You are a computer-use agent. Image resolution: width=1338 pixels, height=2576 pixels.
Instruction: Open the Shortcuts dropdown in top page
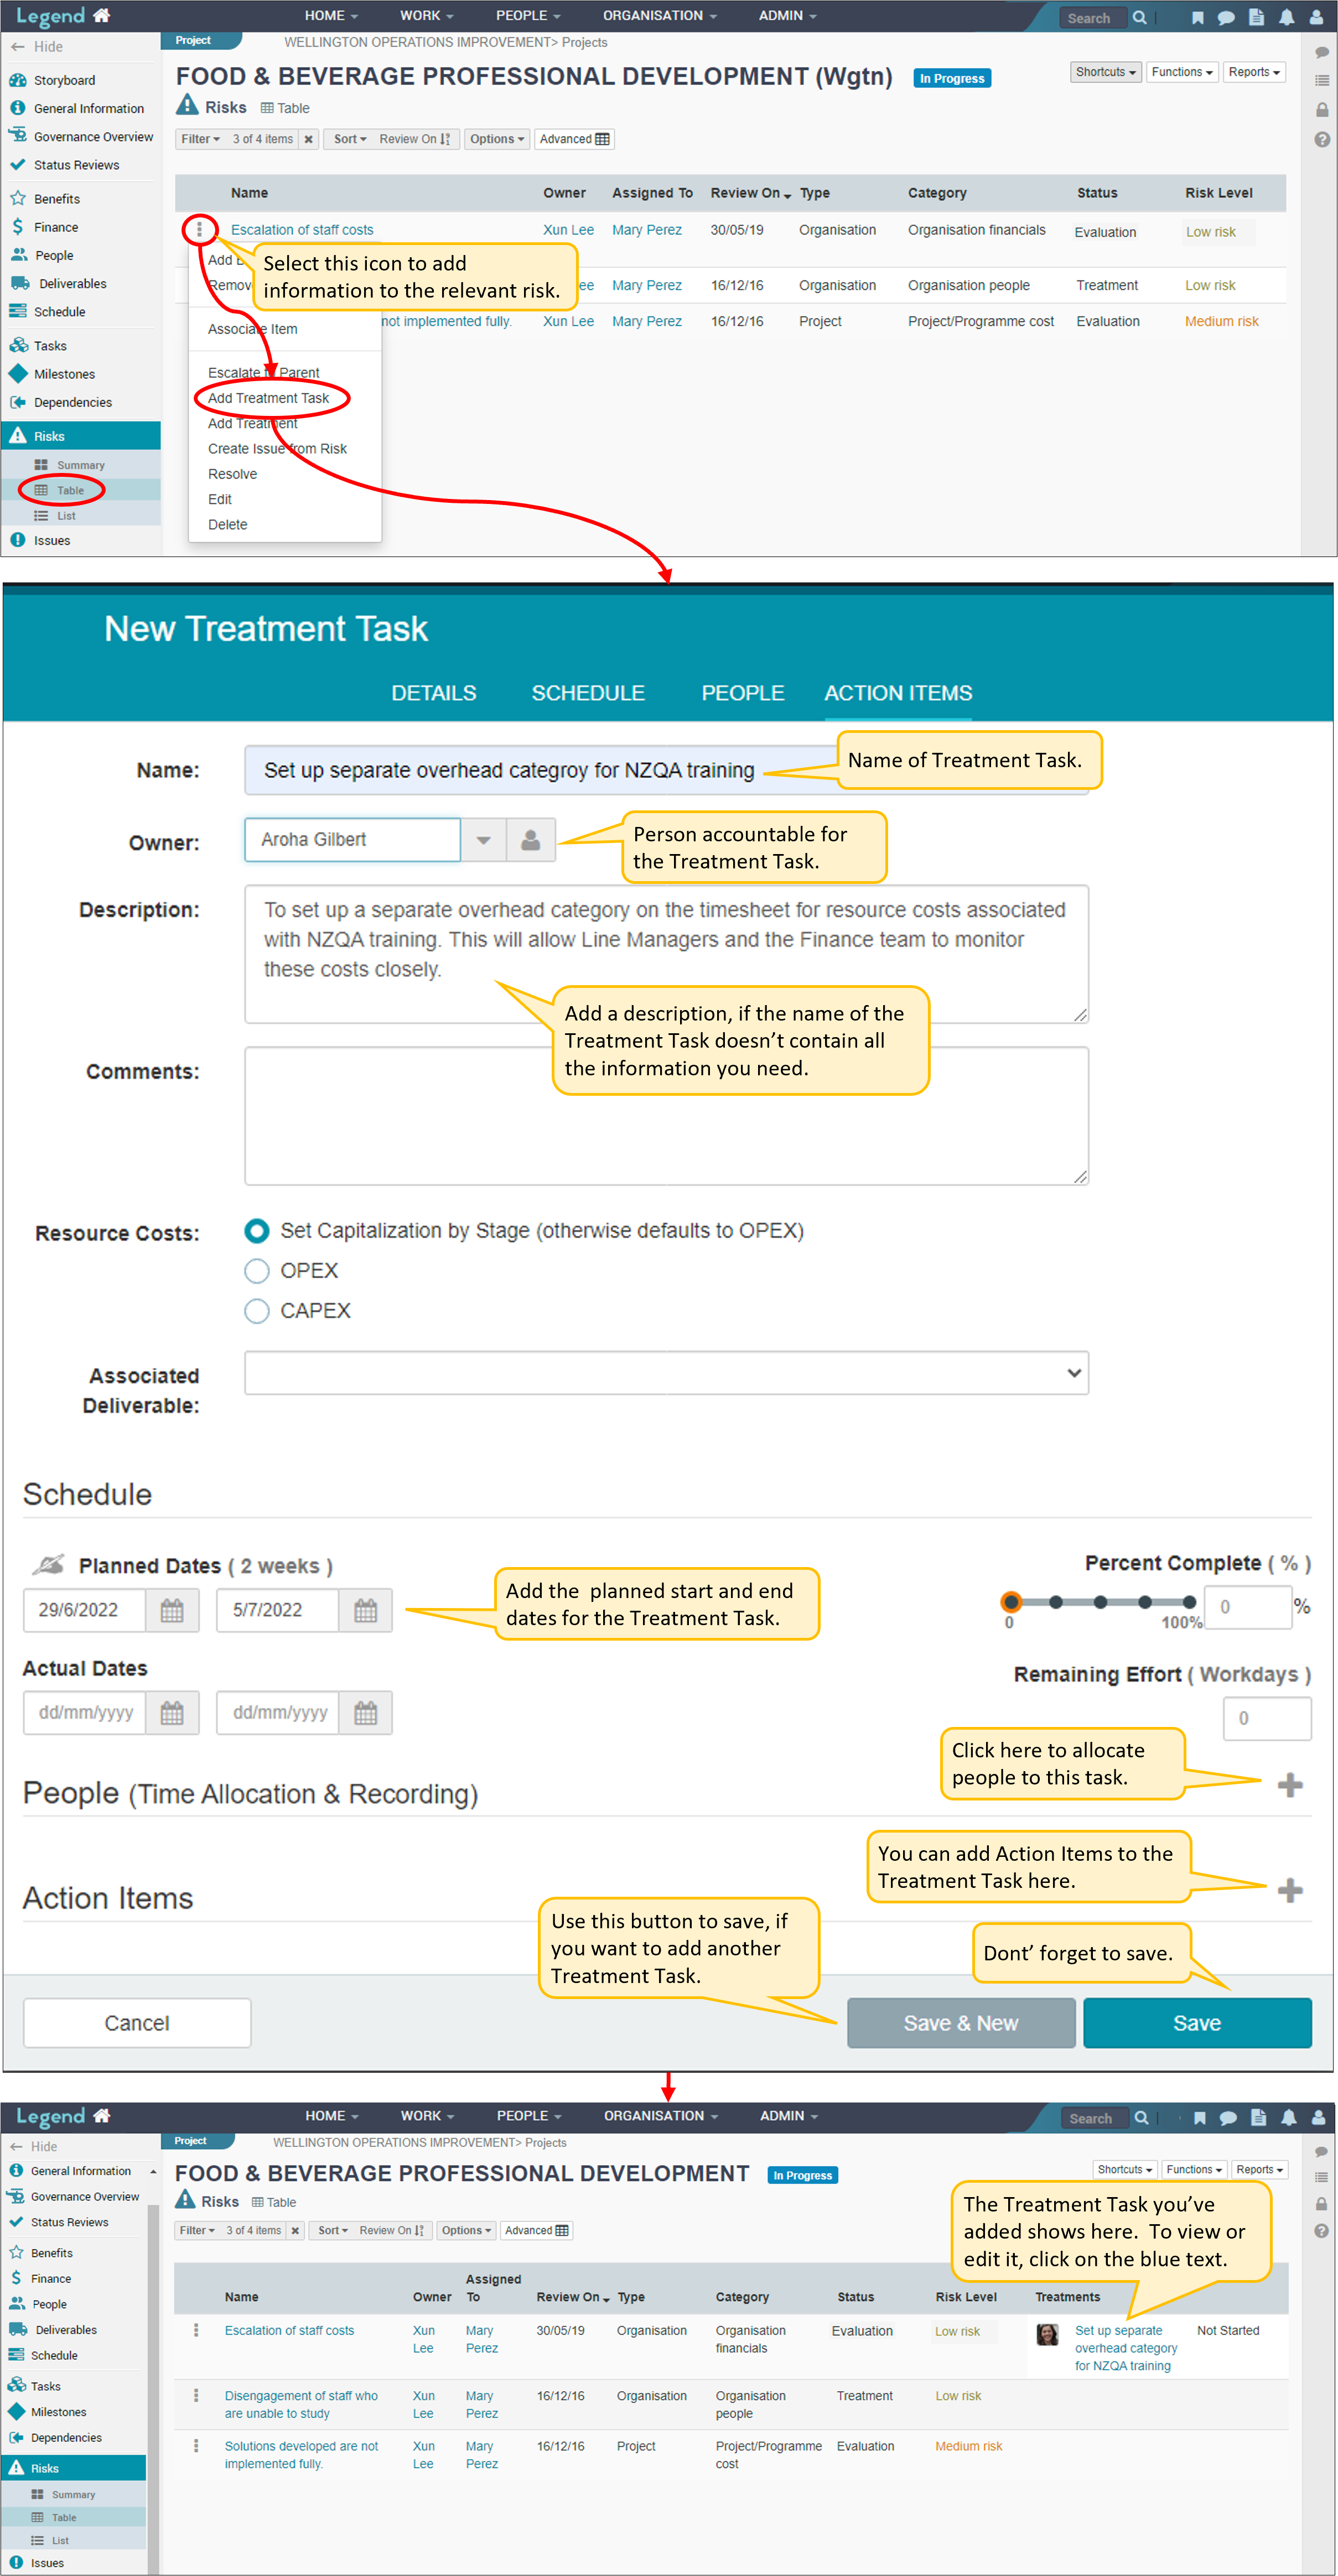tap(1105, 72)
